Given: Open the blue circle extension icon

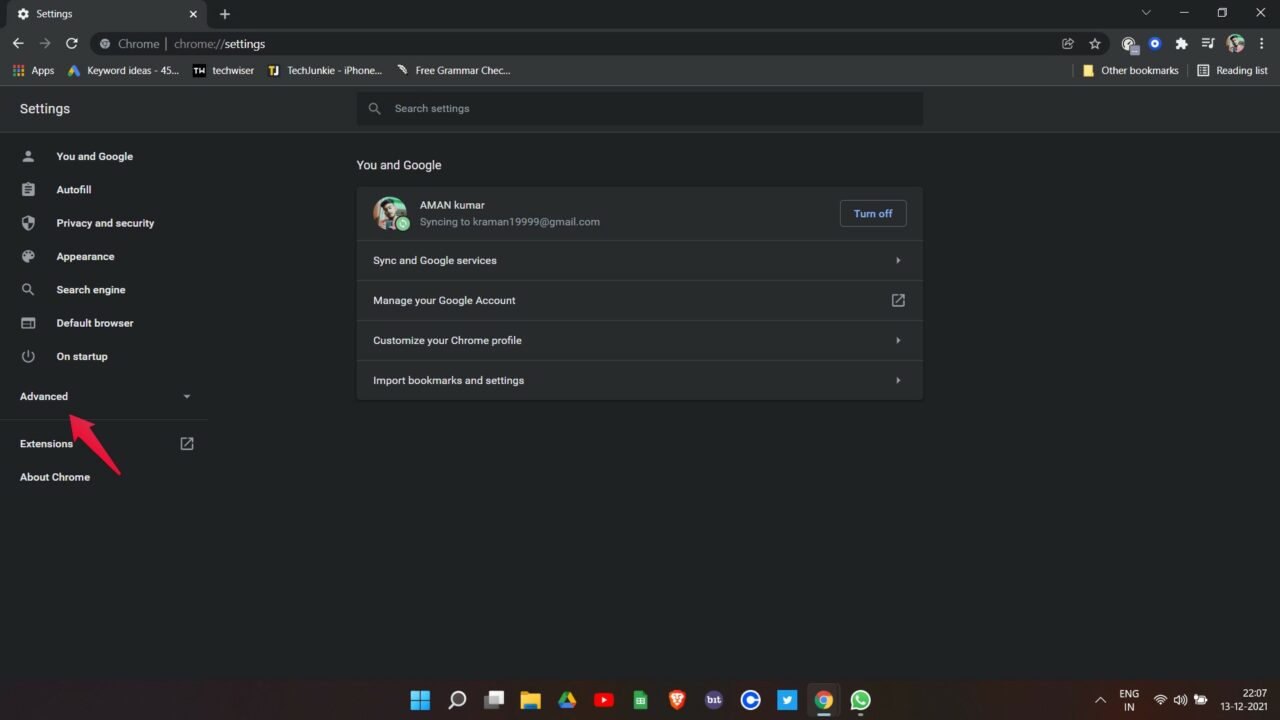Looking at the screenshot, I should point(1155,44).
